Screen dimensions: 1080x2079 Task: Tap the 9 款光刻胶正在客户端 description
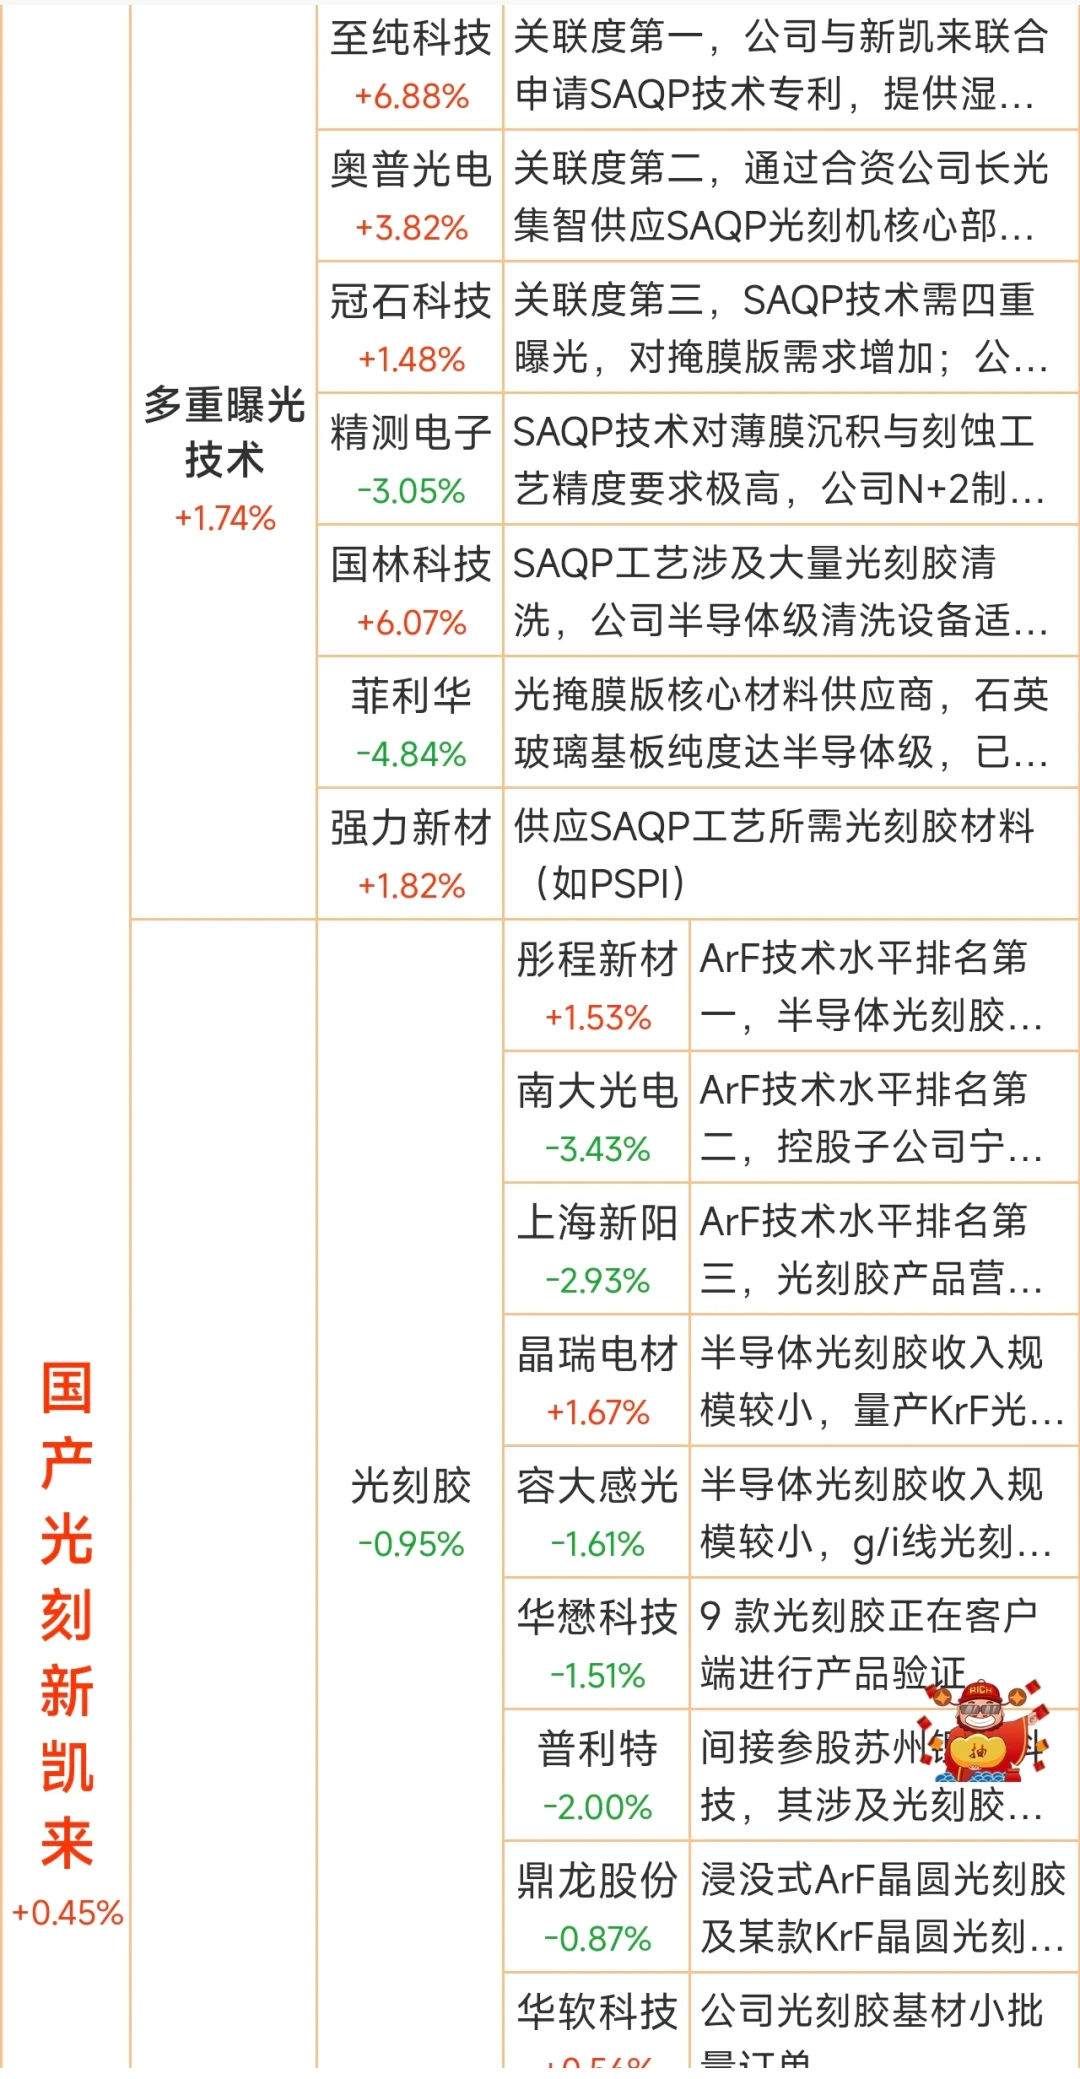884,1644
